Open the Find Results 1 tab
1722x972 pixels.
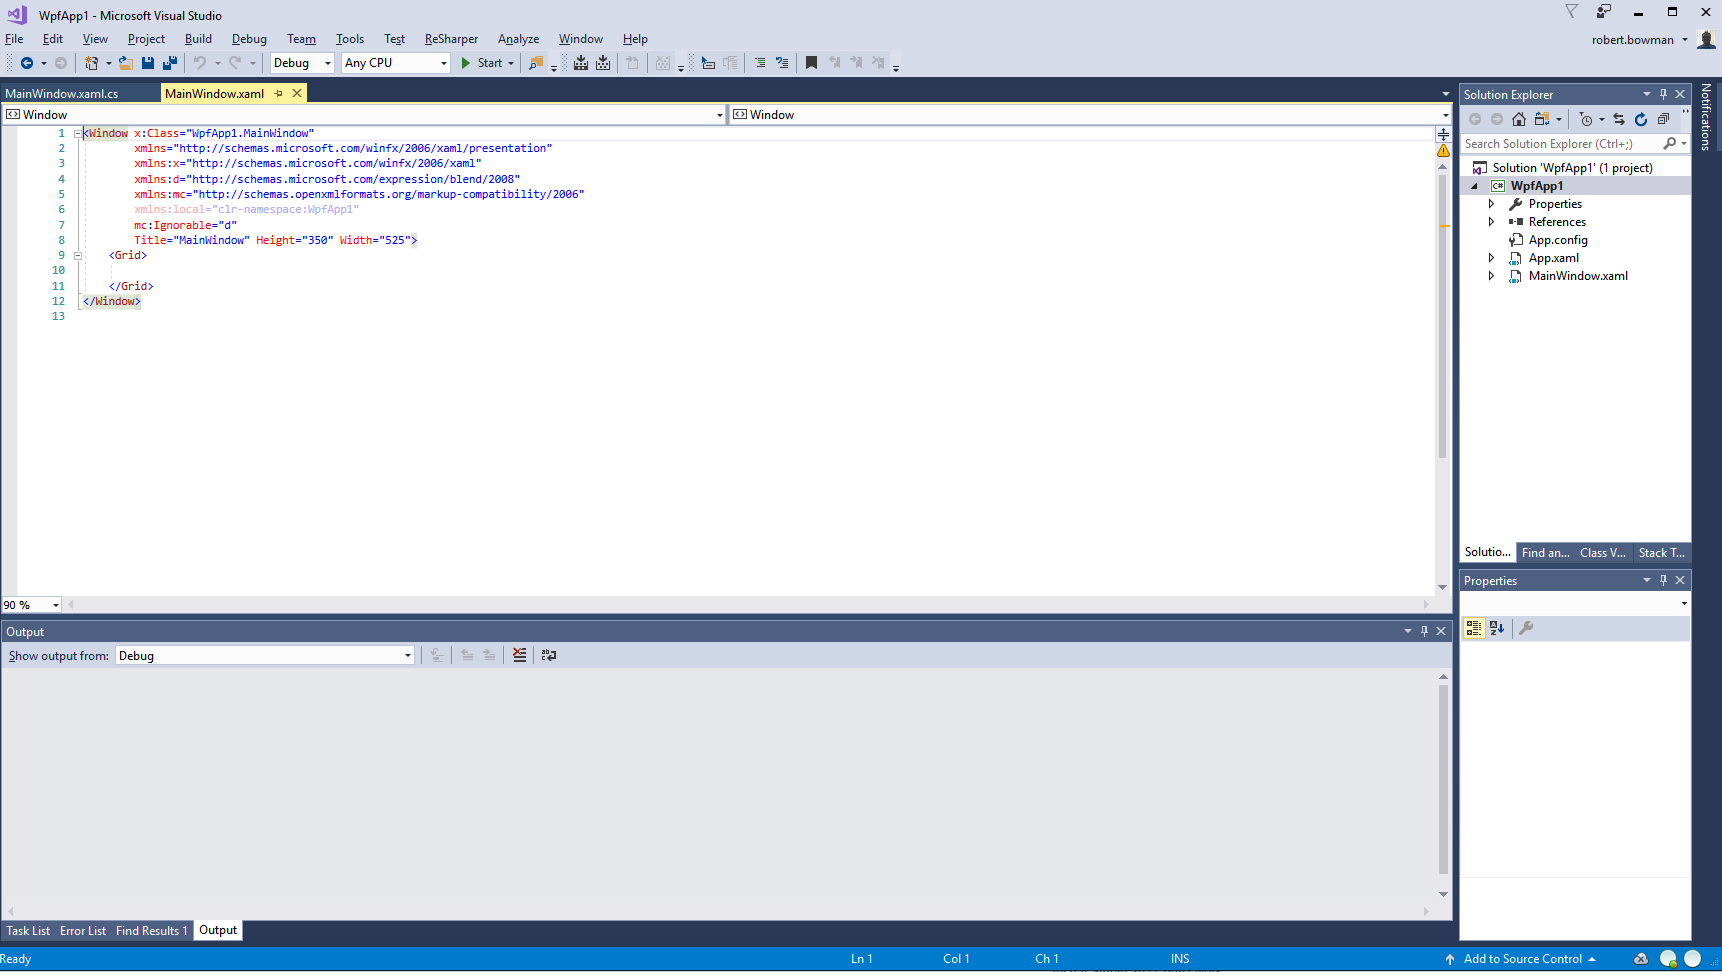click(x=151, y=931)
